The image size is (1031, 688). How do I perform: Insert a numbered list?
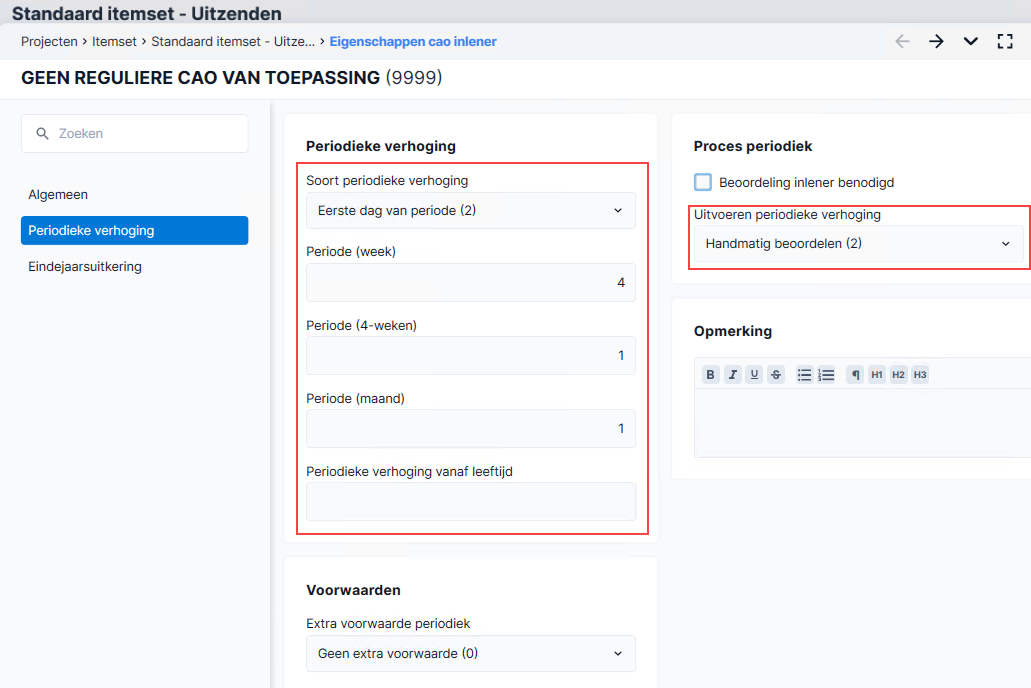[x=826, y=375]
